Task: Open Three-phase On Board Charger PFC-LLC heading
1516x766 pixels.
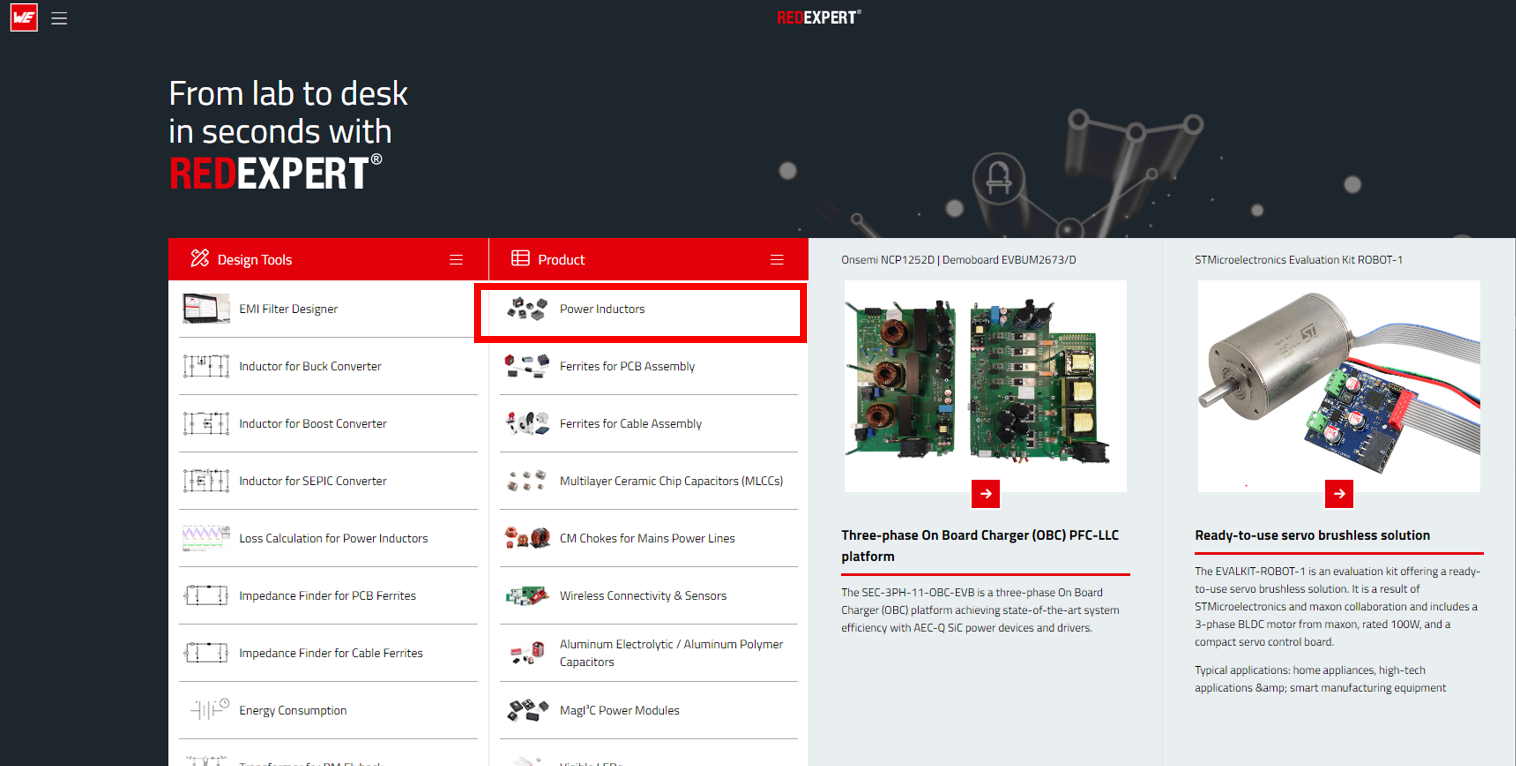Action: pyautogui.click(x=980, y=546)
